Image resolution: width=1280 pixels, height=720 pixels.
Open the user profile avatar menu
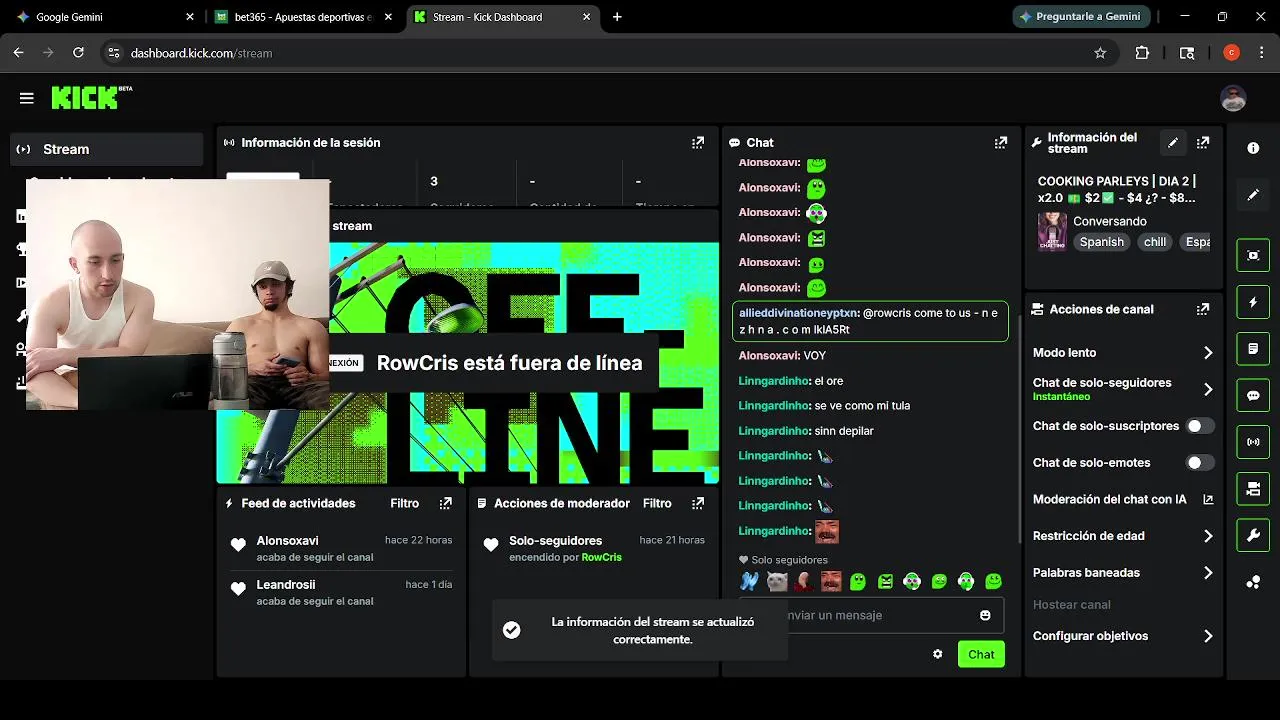pos(1233,98)
